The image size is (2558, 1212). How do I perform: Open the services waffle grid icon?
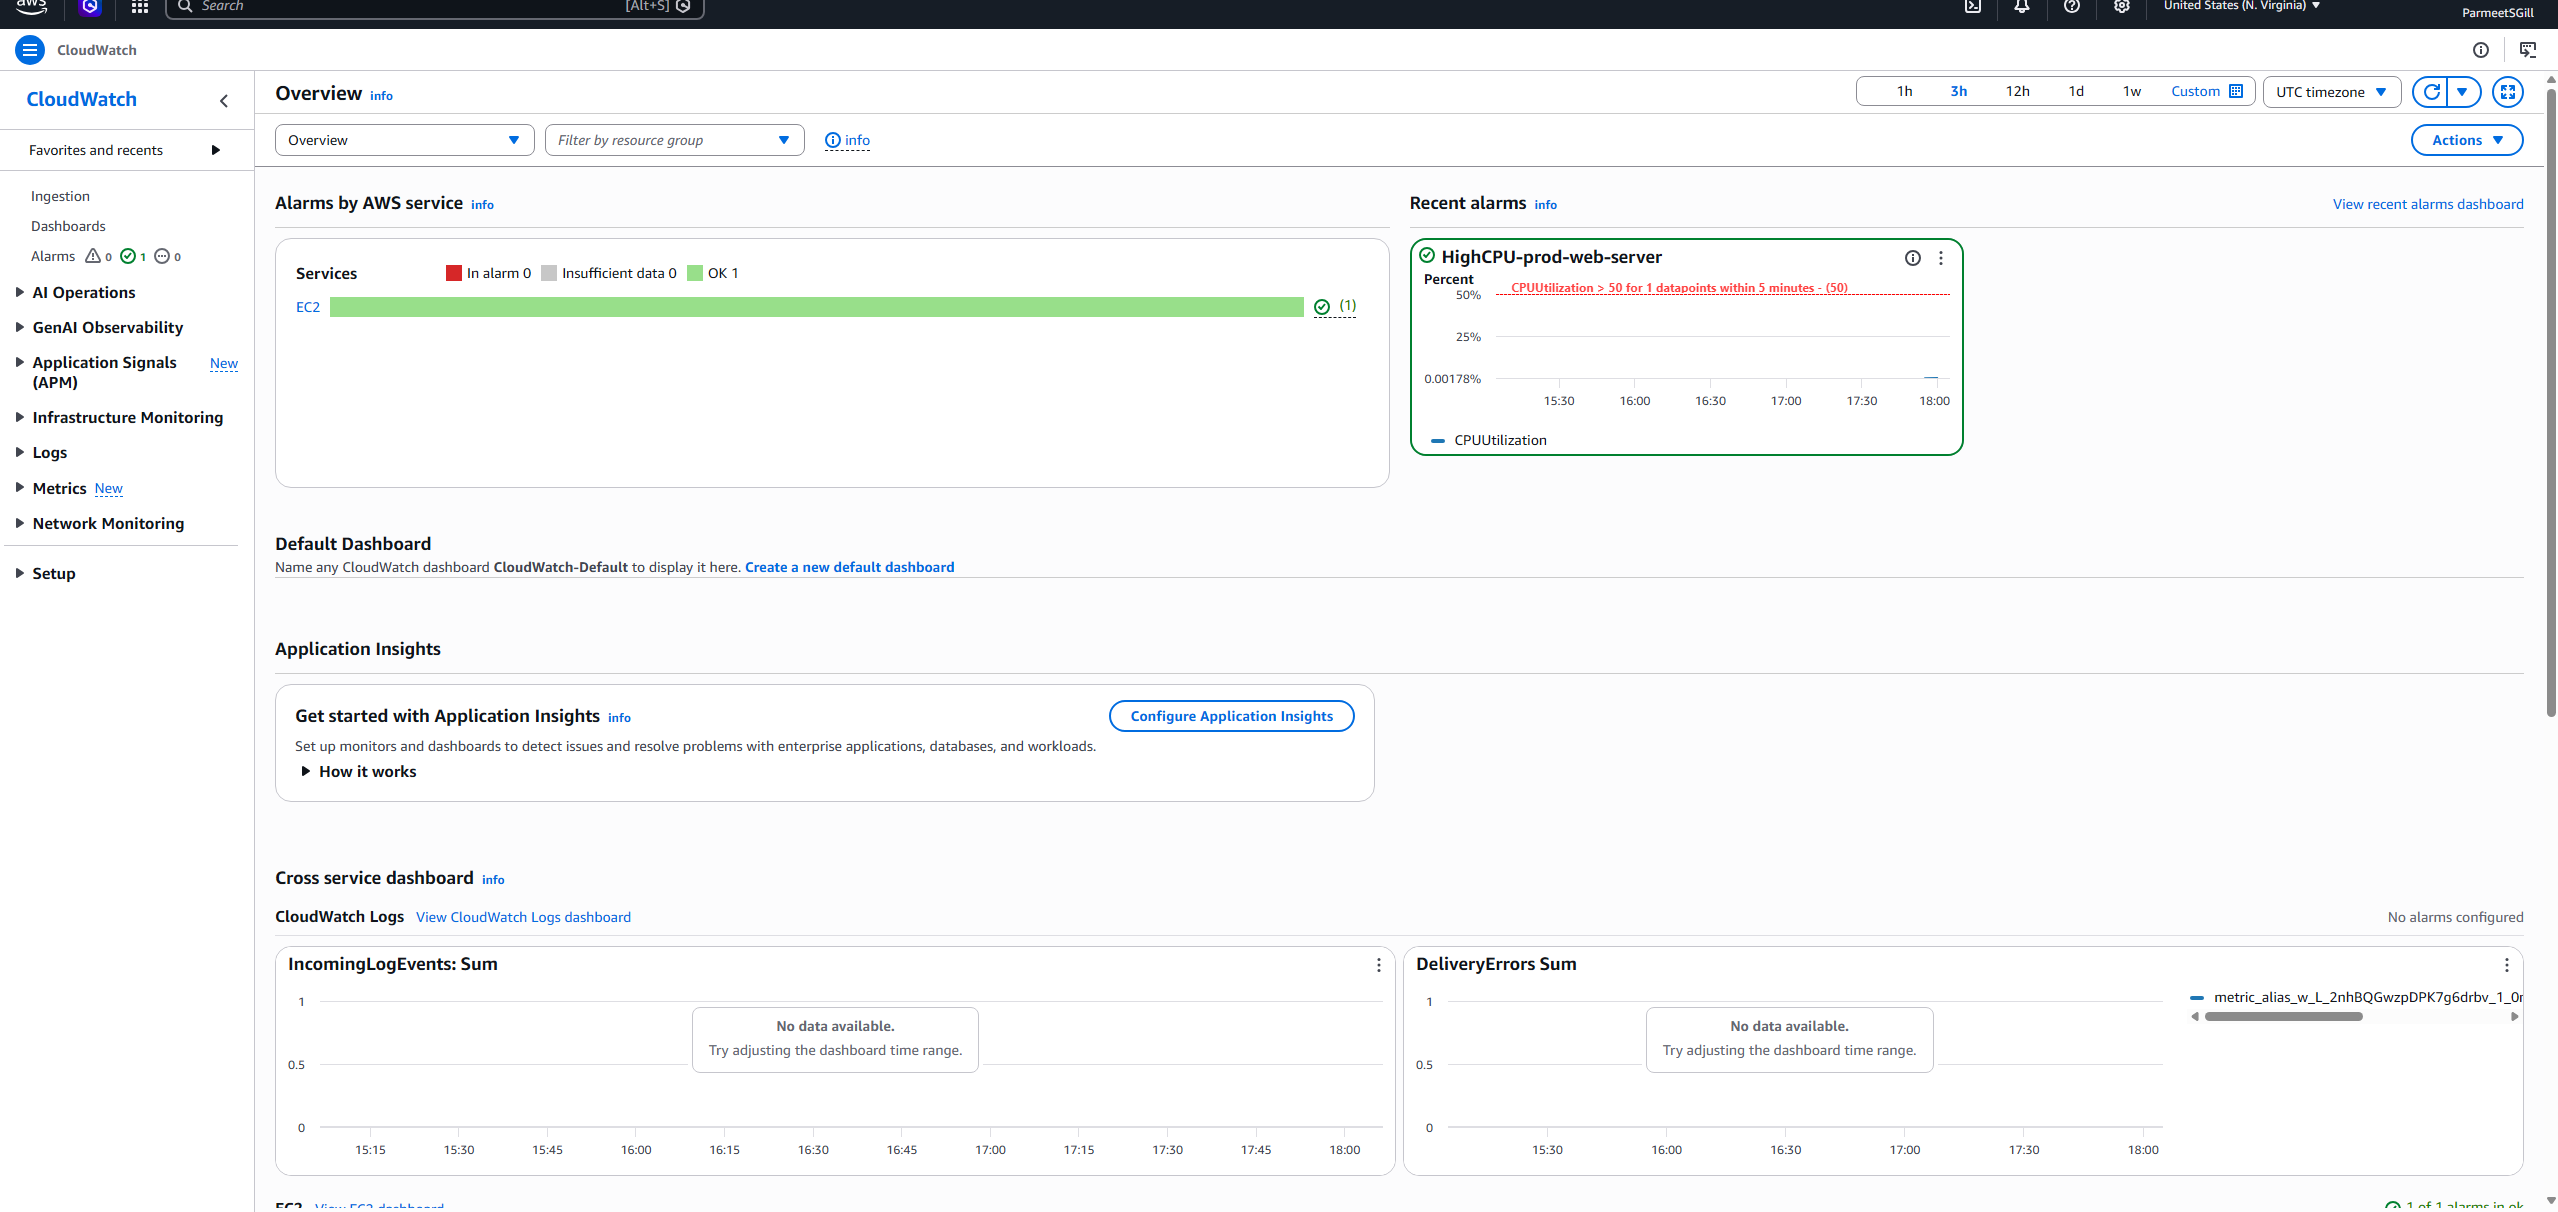[x=139, y=7]
